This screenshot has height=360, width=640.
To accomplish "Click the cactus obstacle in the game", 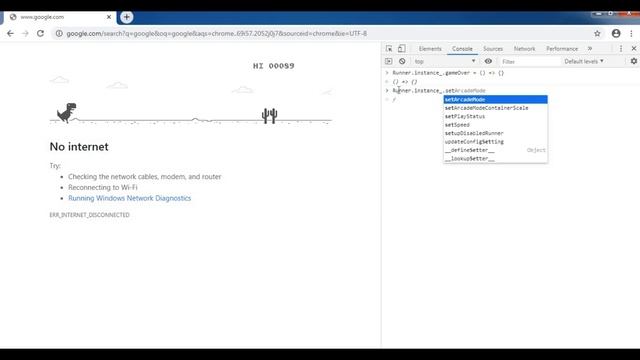I will 269,116.
